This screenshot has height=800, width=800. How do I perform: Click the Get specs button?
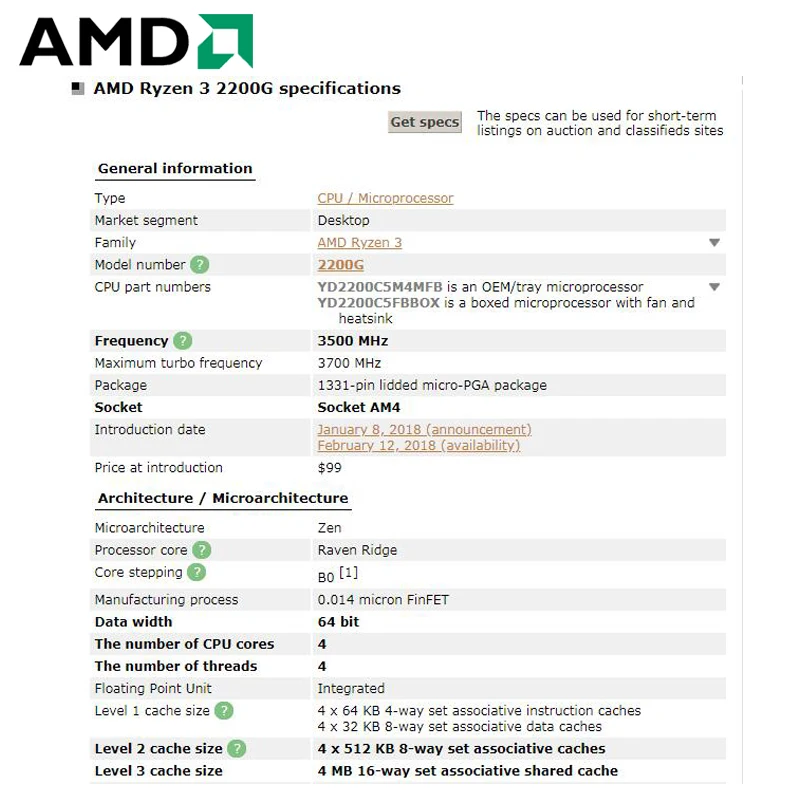[x=424, y=122]
